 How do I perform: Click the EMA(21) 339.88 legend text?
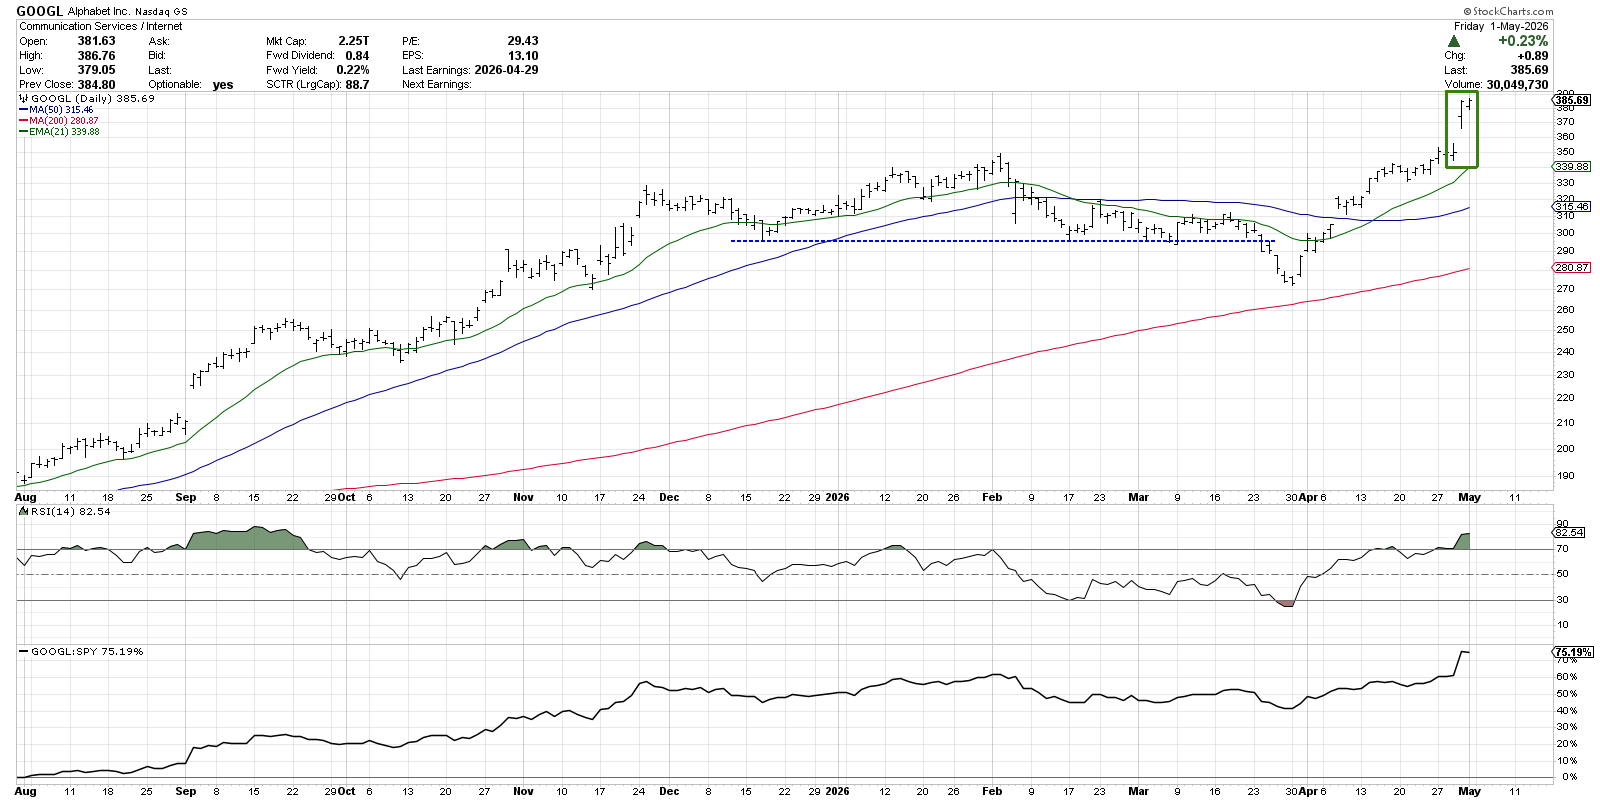pos(65,132)
